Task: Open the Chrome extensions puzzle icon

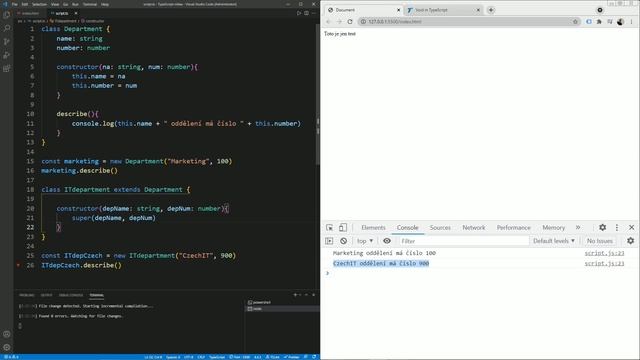Action: (599, 22)
